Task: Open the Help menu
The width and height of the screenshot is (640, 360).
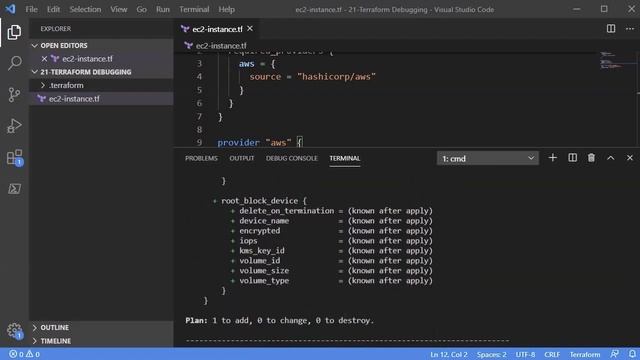Action: (x=227, y=9)
